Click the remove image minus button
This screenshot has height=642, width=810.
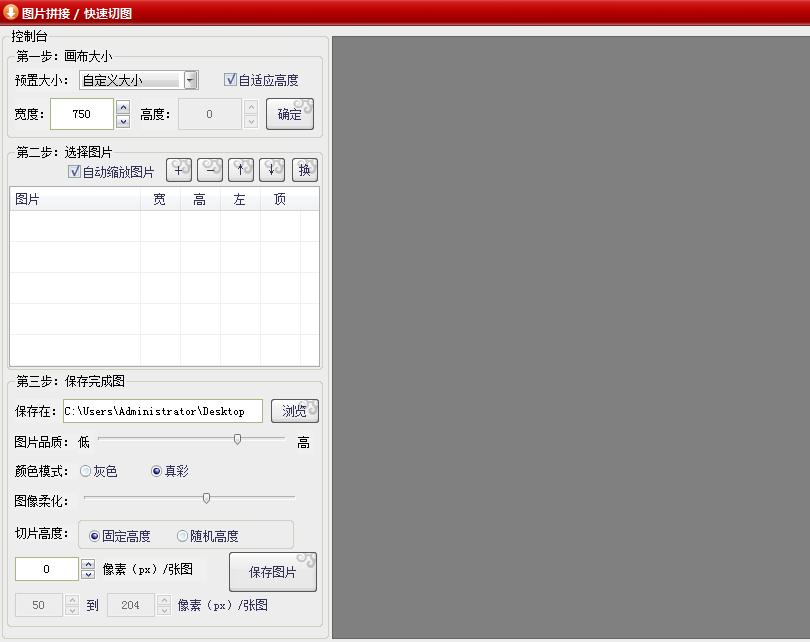[x=210, y=170]
